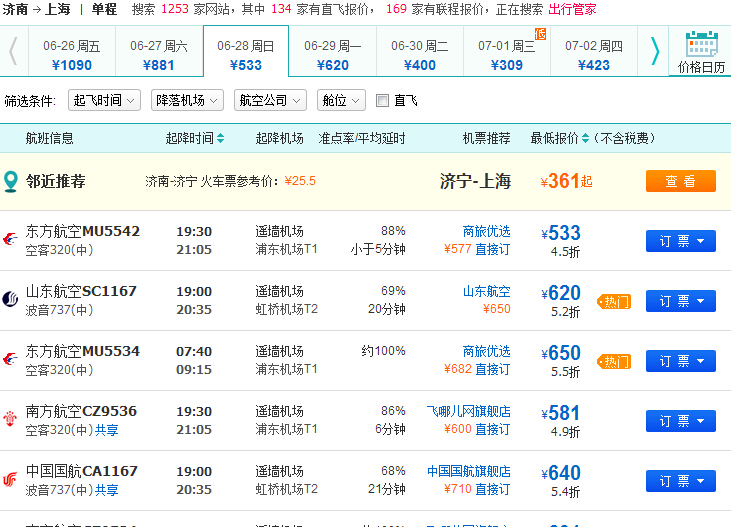This screenshot has height=527, width=731.
Task: Click 共享 link under CZ9536
Action: (x=107, y=430)
